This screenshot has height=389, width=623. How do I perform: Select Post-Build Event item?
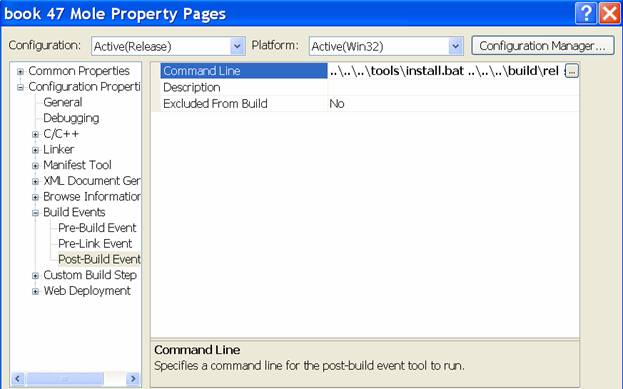(99, 259)
